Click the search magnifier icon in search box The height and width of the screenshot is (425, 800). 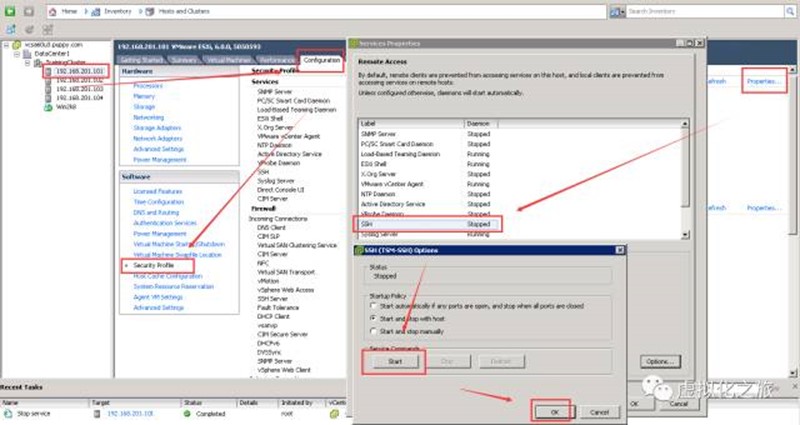(x=790, y=11)
